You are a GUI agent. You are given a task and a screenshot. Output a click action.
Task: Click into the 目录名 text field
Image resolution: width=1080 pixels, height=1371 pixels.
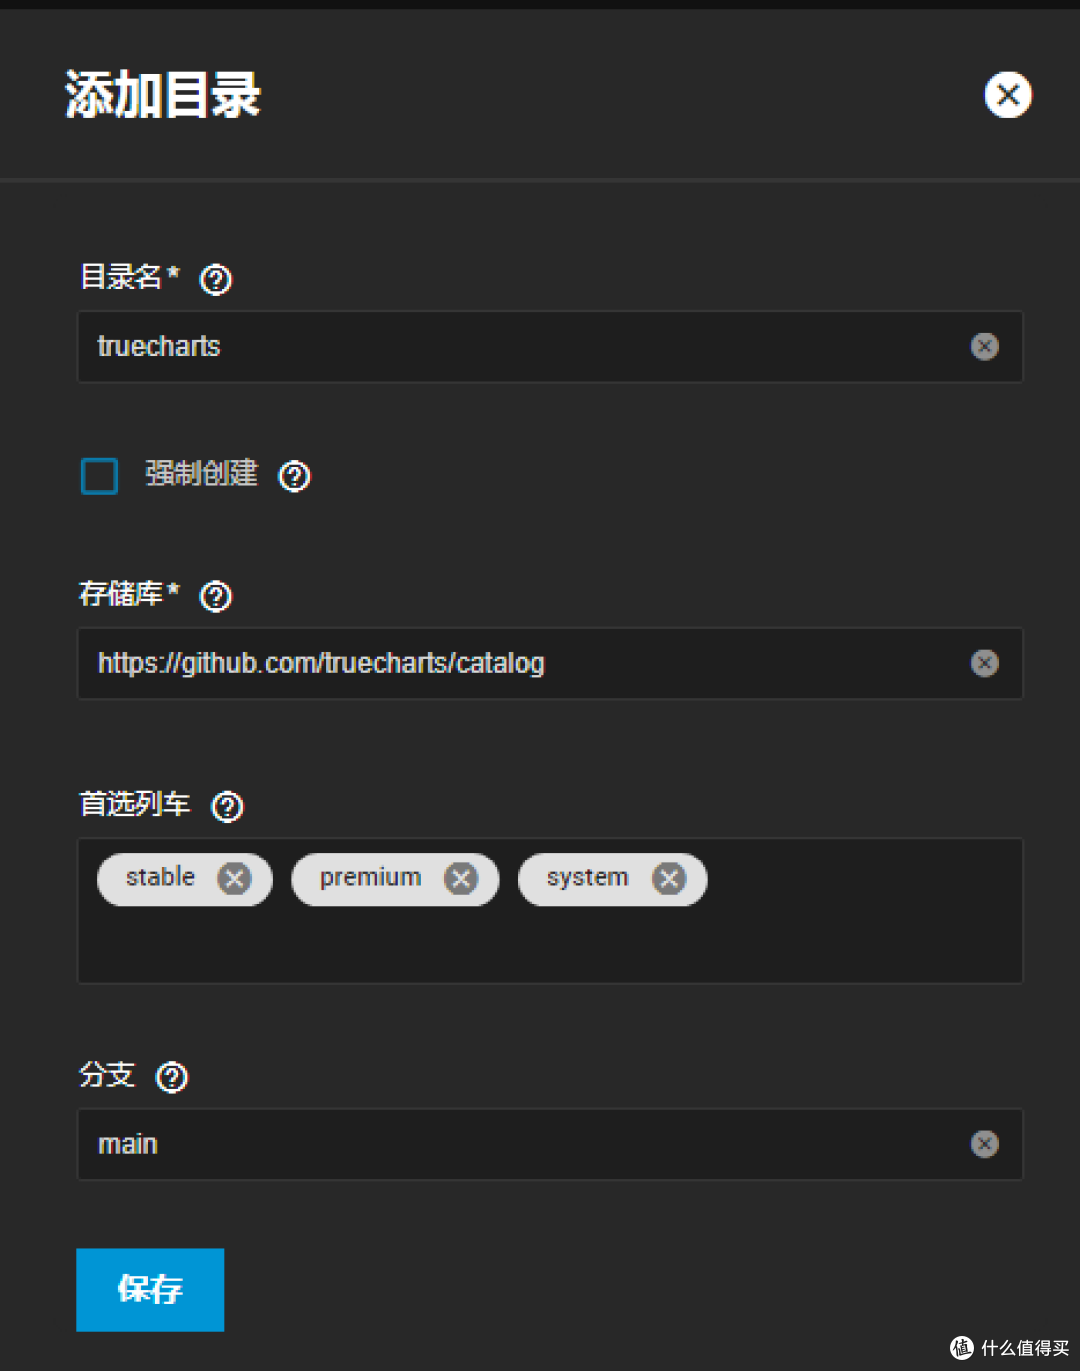coord(520,346)
